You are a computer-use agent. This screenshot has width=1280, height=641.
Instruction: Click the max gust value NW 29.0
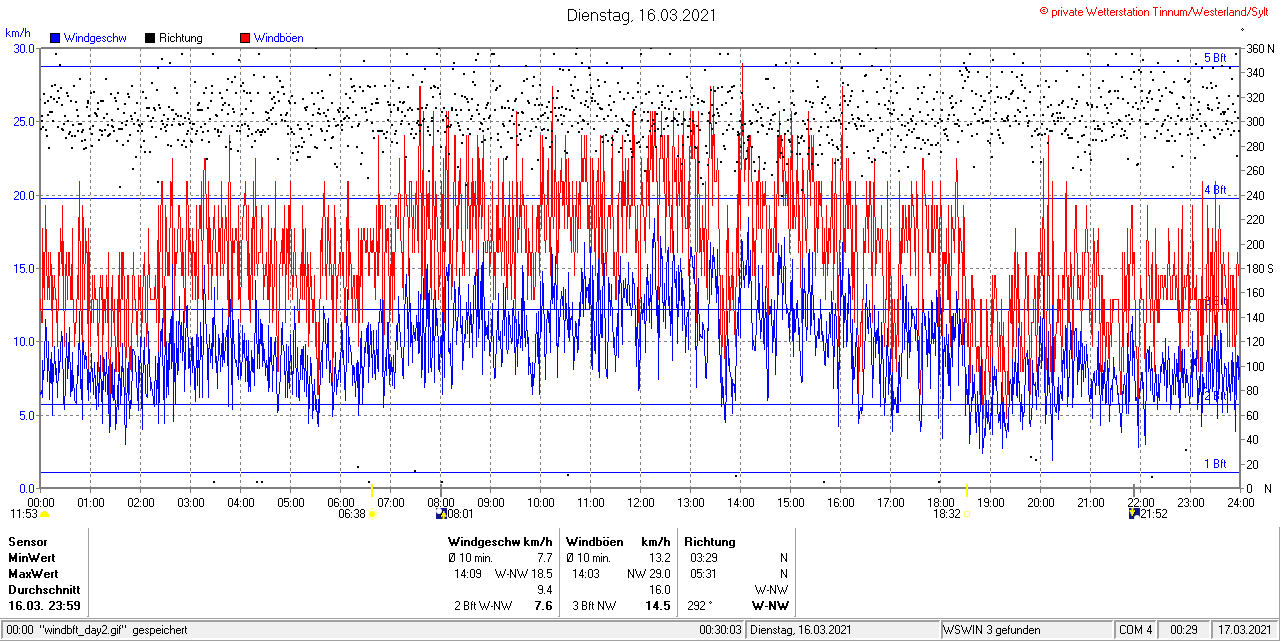[648, 573]
